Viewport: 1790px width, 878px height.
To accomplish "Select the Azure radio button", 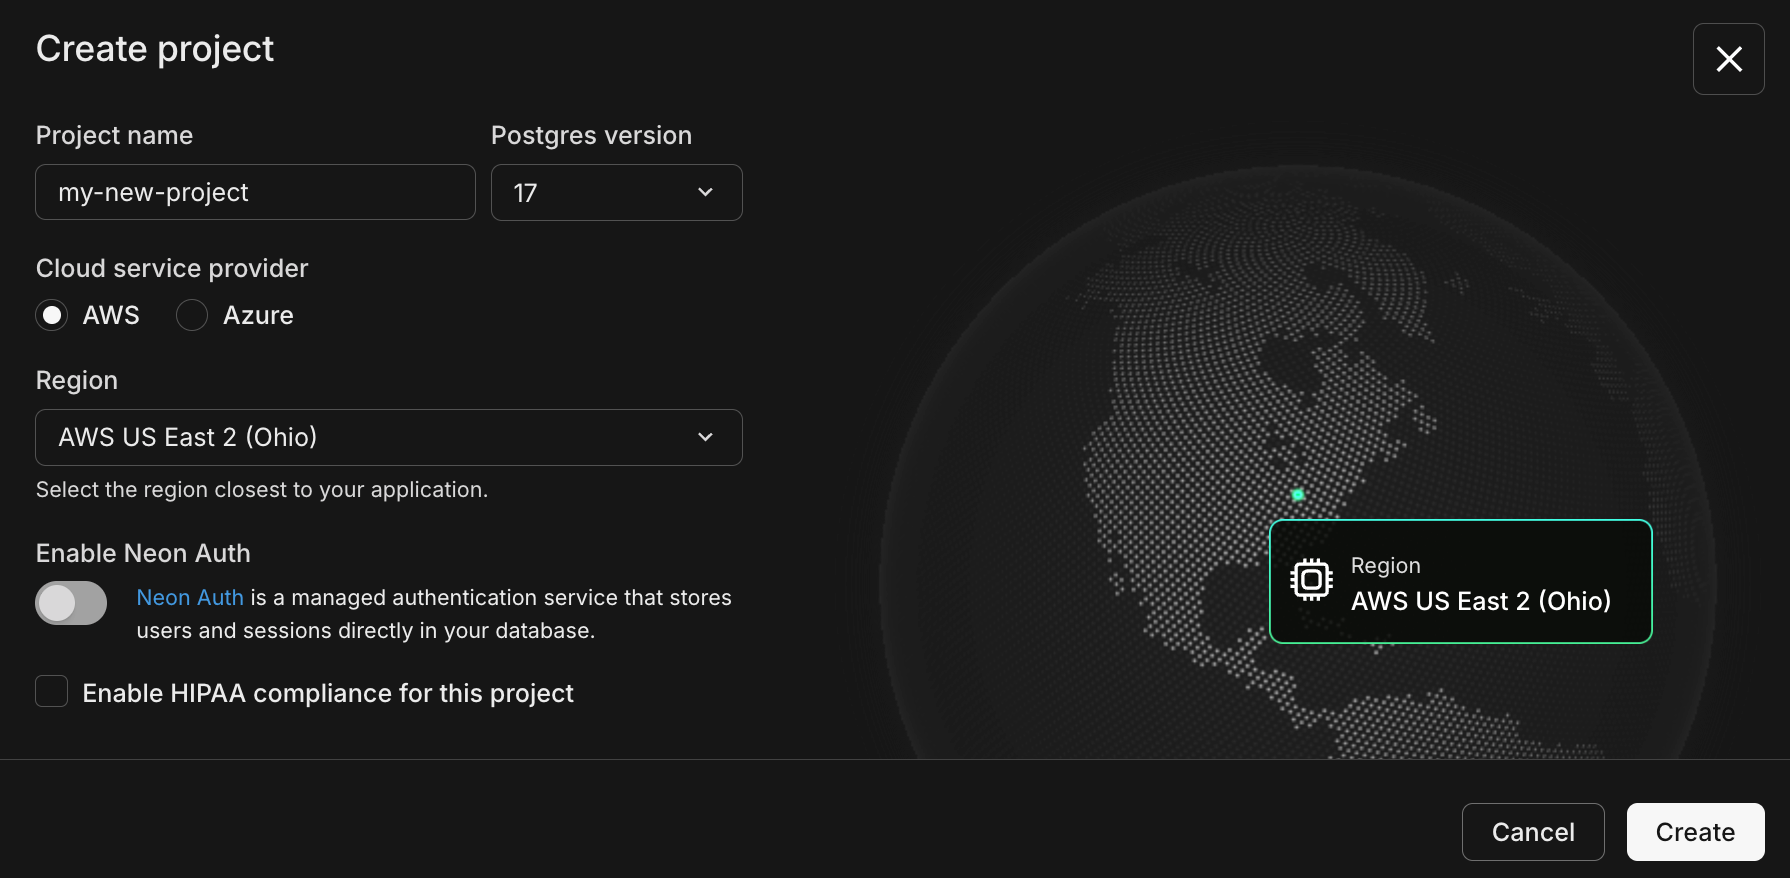I will click(x=192, y=315).
